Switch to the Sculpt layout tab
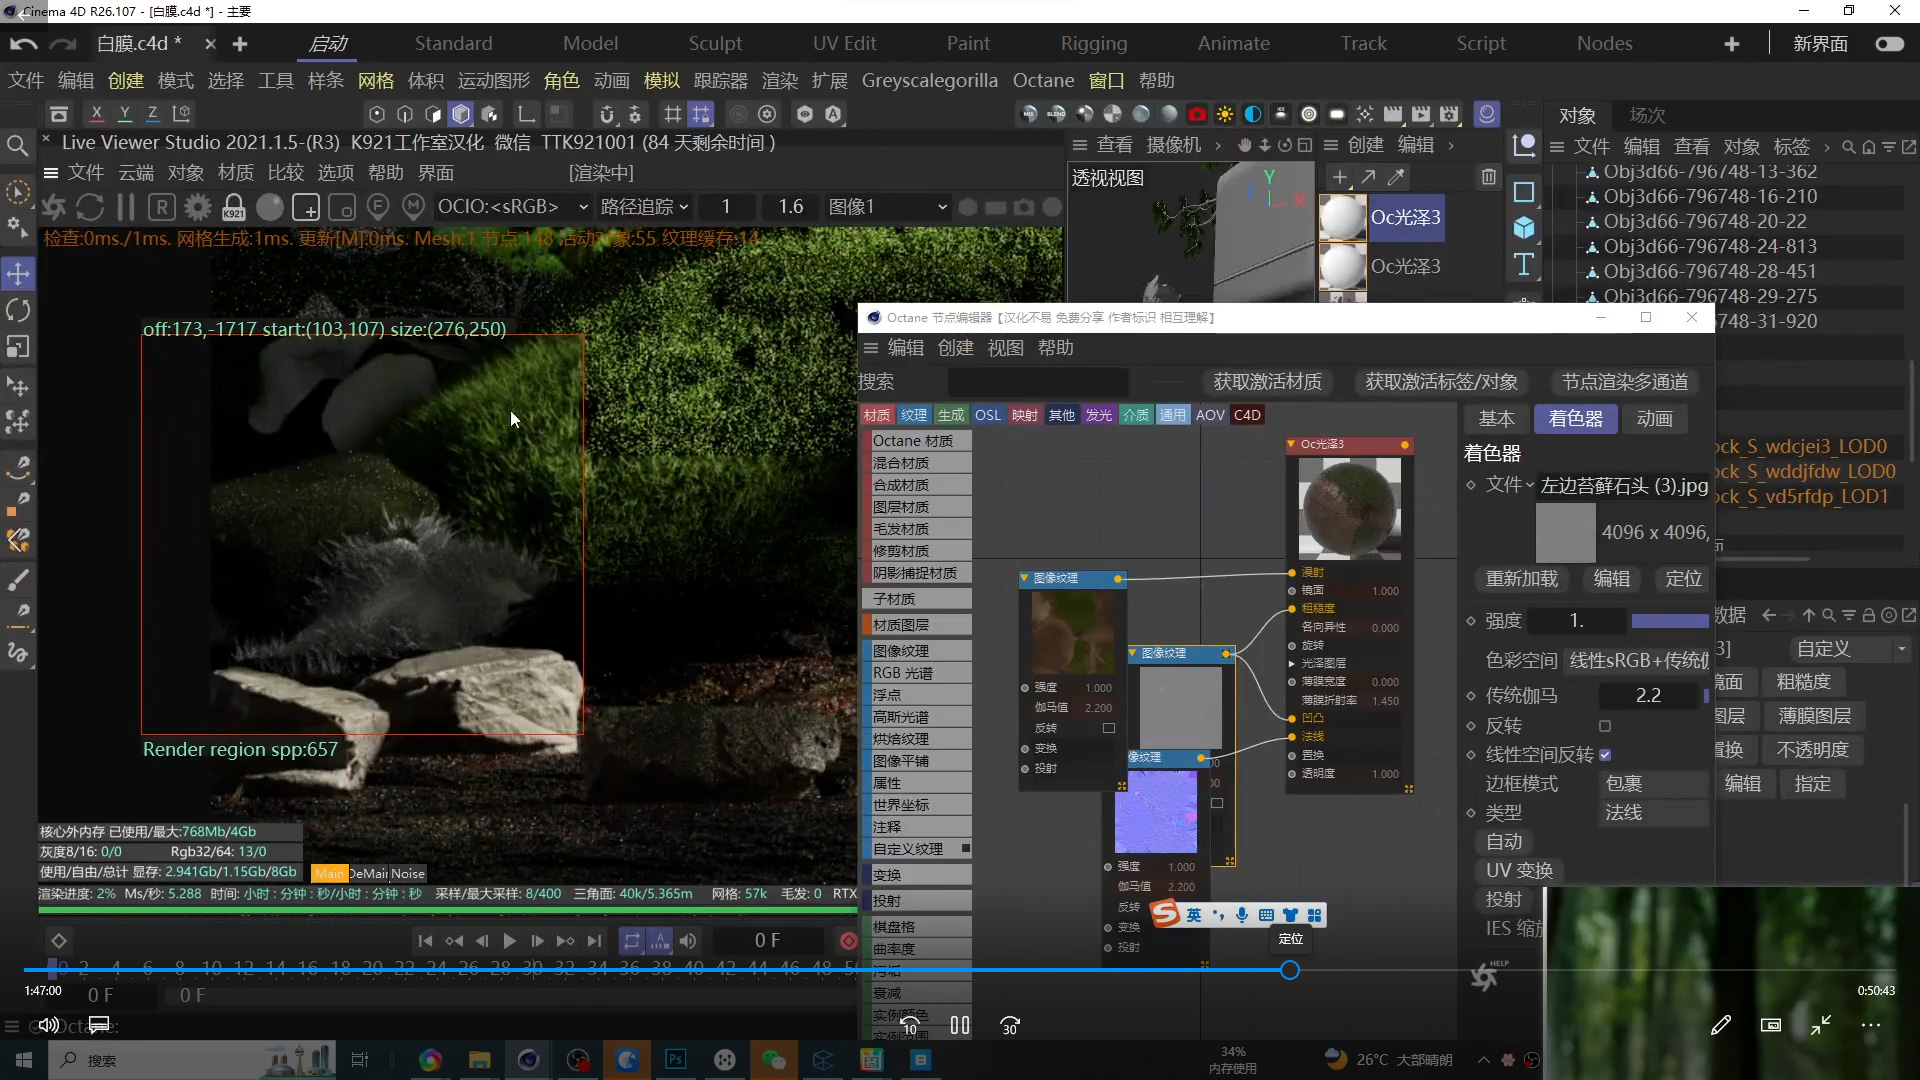The width and height of the screenshot is (1920, 1080). click(x=715, y=44)
